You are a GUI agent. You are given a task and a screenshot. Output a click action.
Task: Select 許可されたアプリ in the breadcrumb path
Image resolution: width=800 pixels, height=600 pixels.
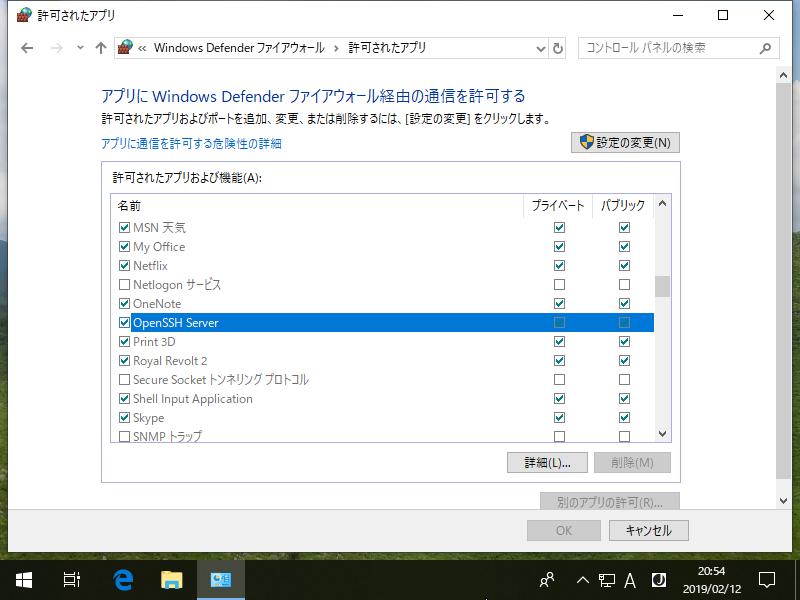pyautogui.click(x=387, y=47)
